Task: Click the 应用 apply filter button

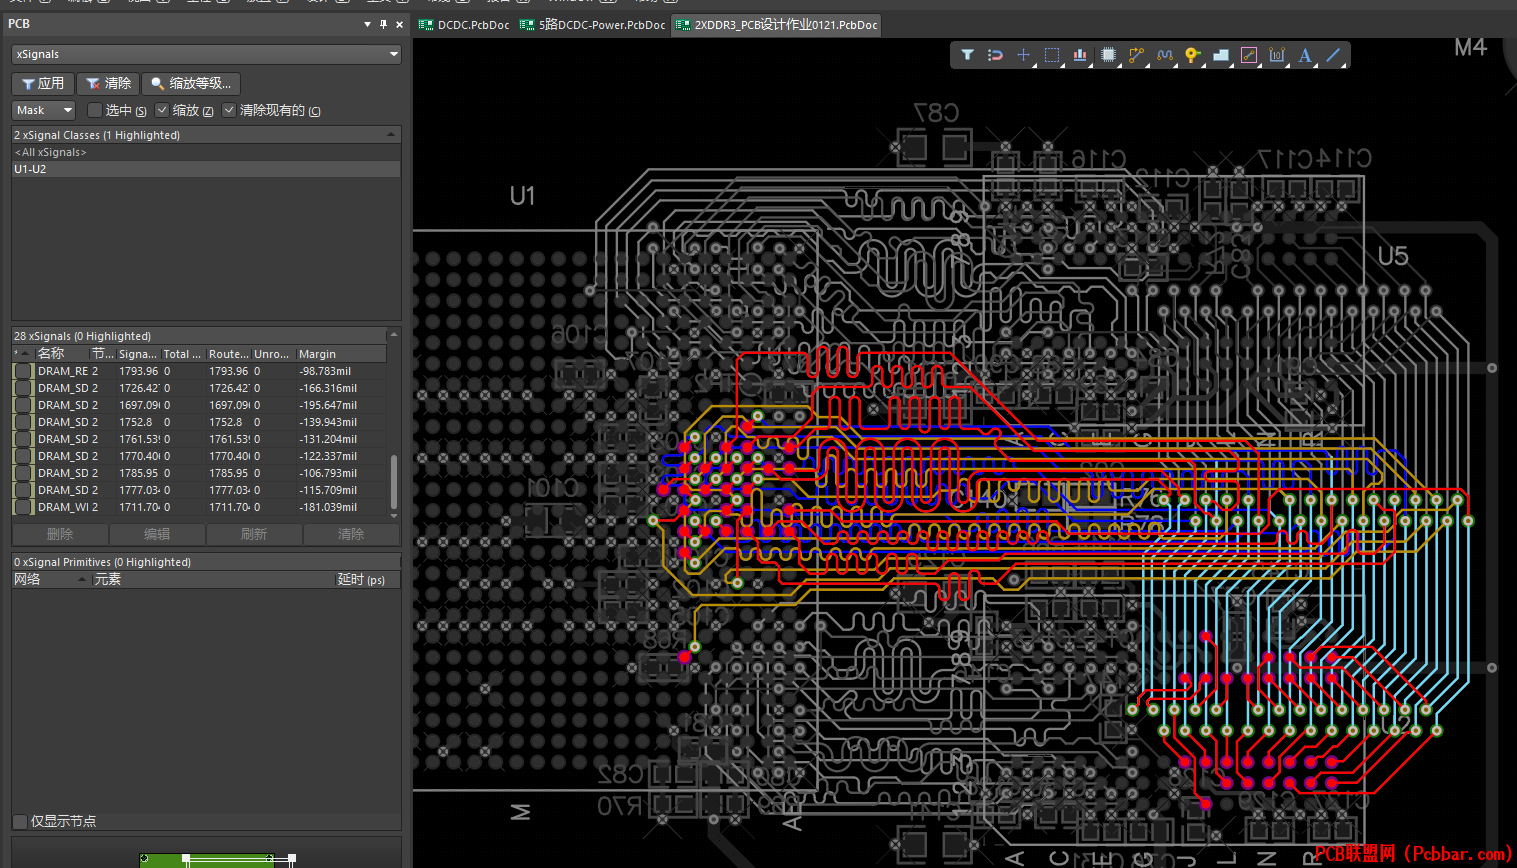Action: 43,83
